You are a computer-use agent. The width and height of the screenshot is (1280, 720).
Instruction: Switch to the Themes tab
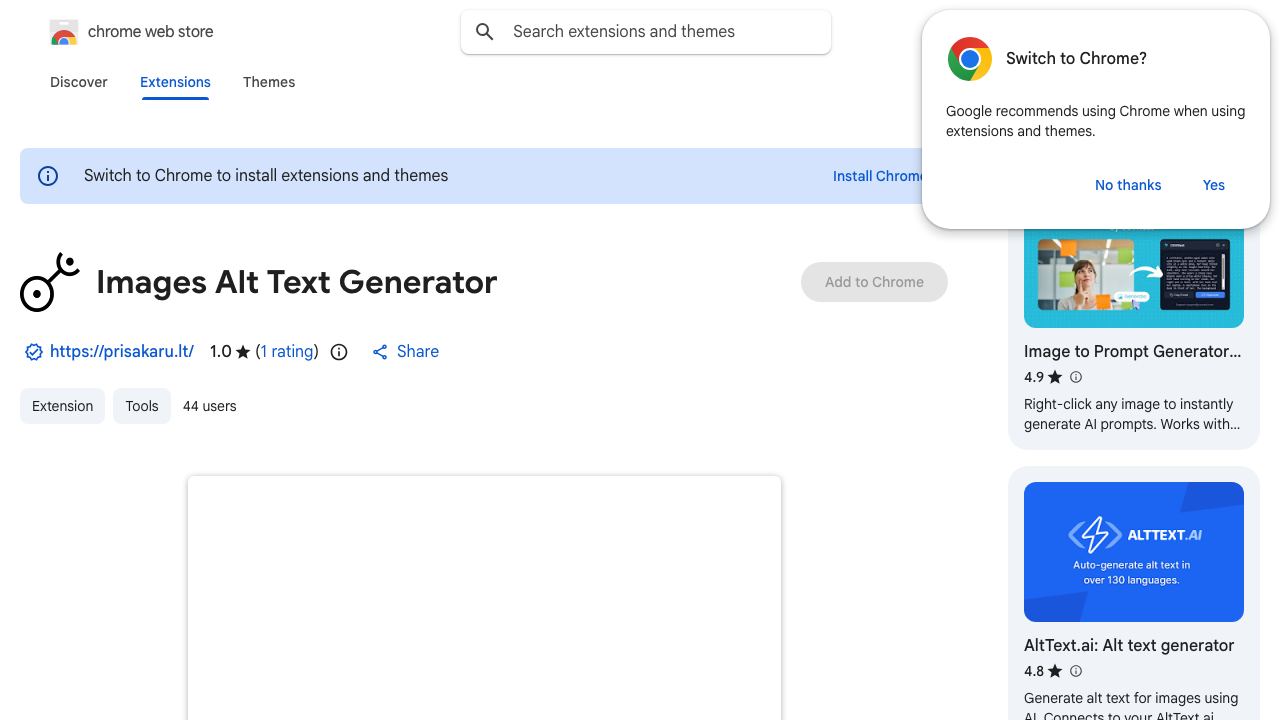[x=269, y=82]
